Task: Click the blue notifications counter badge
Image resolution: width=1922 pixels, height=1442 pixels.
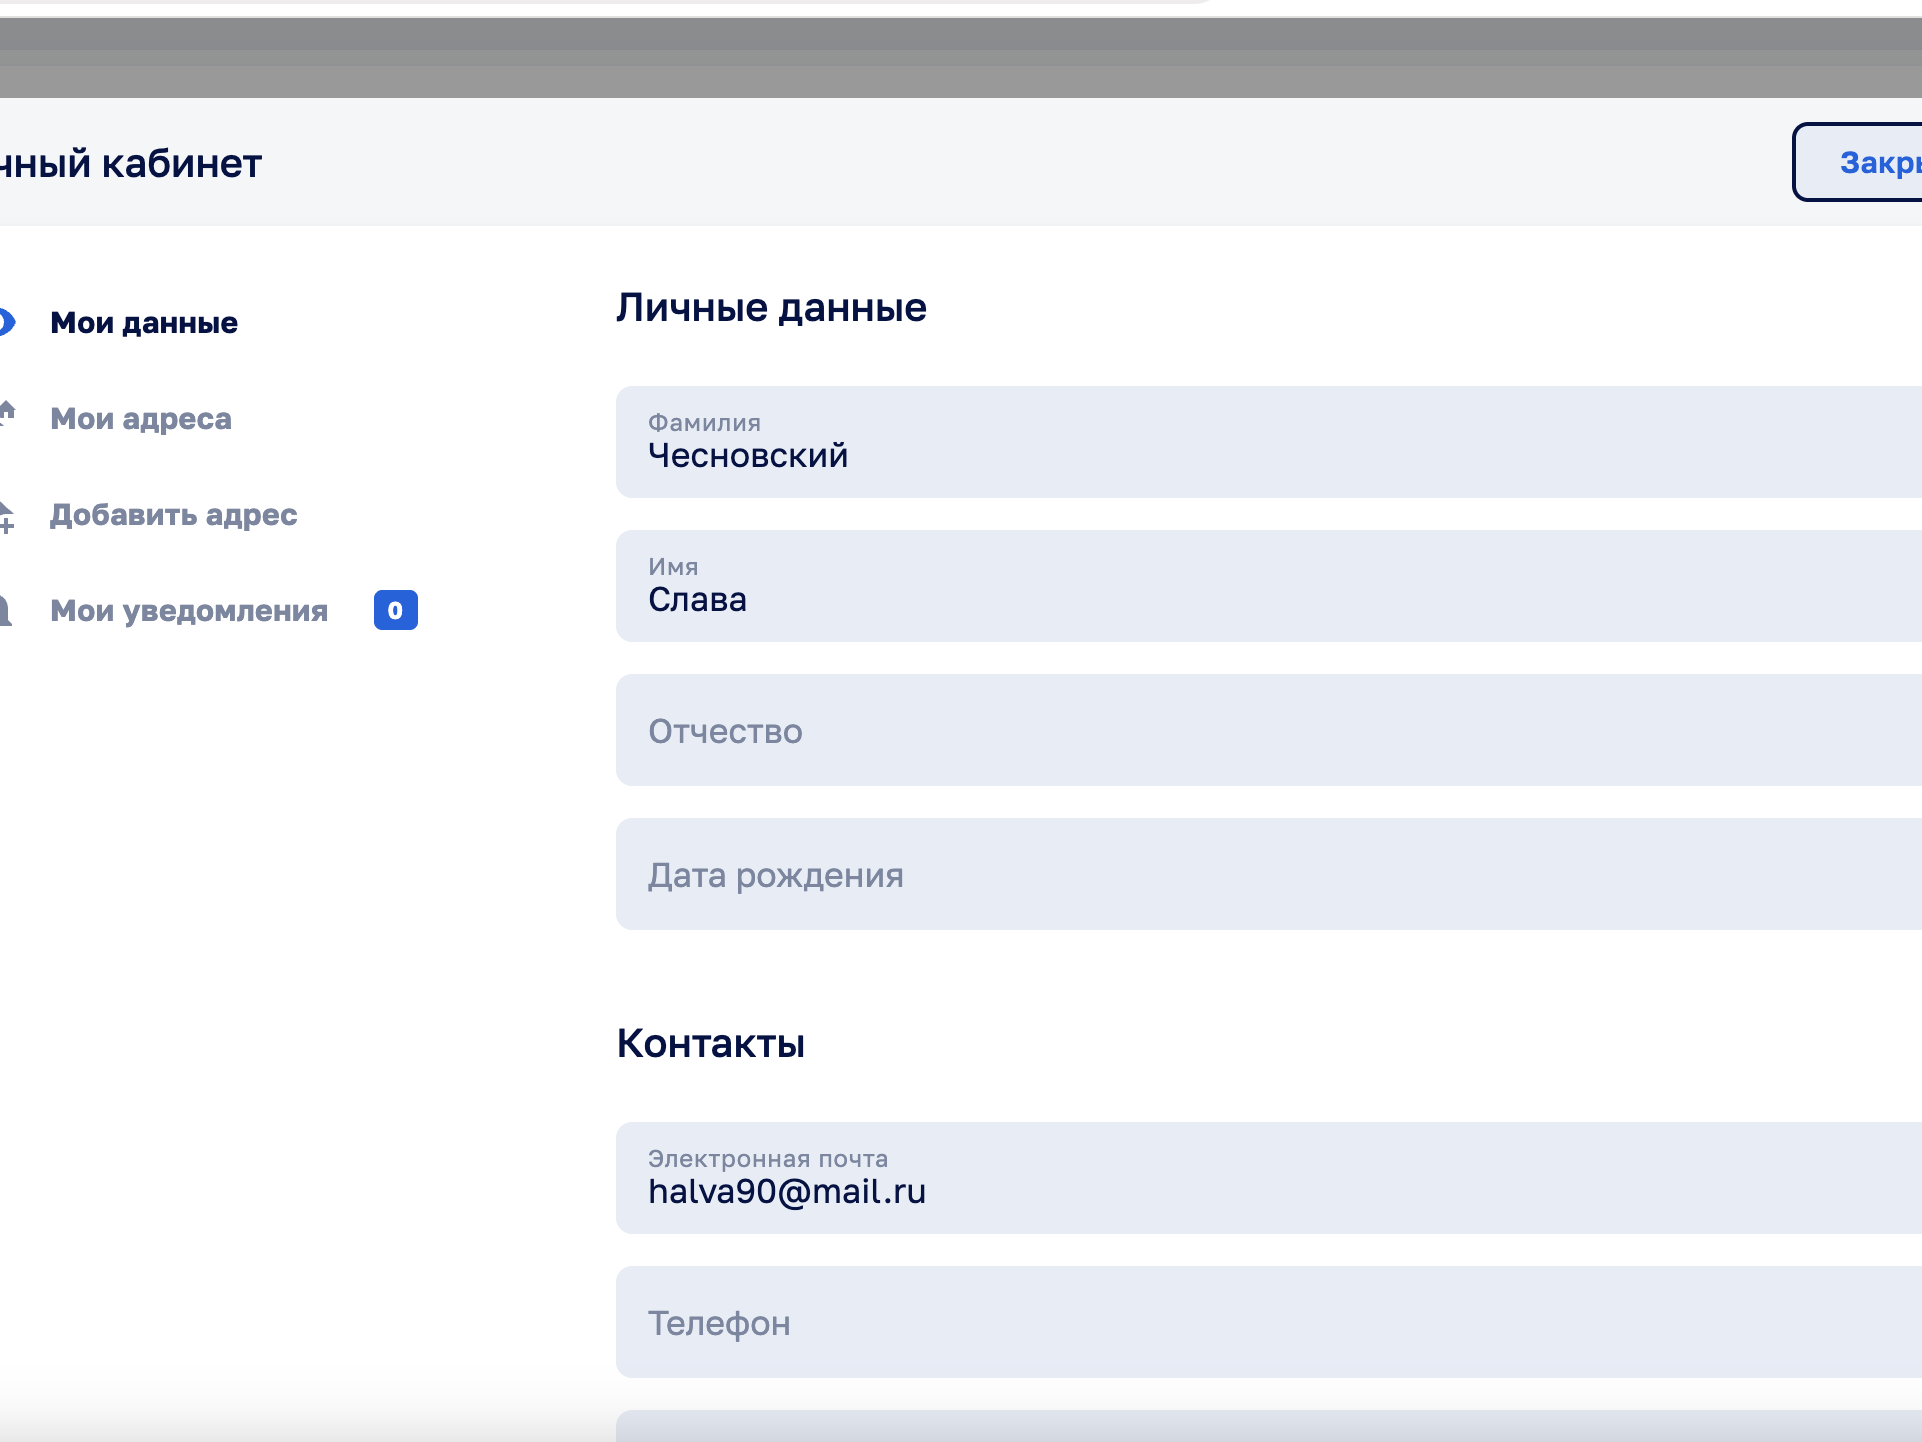Action: (x=395, y=610)
